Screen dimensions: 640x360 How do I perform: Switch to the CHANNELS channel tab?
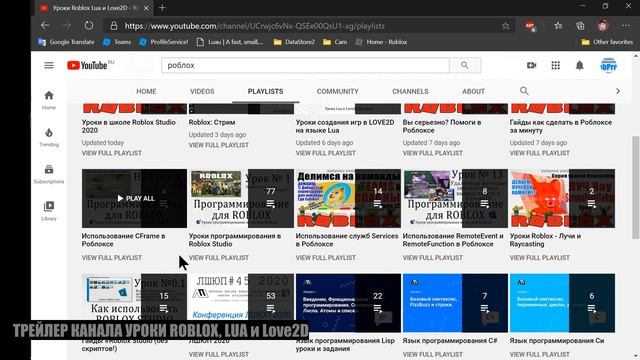pyautogui.click(x=410, y=91)
